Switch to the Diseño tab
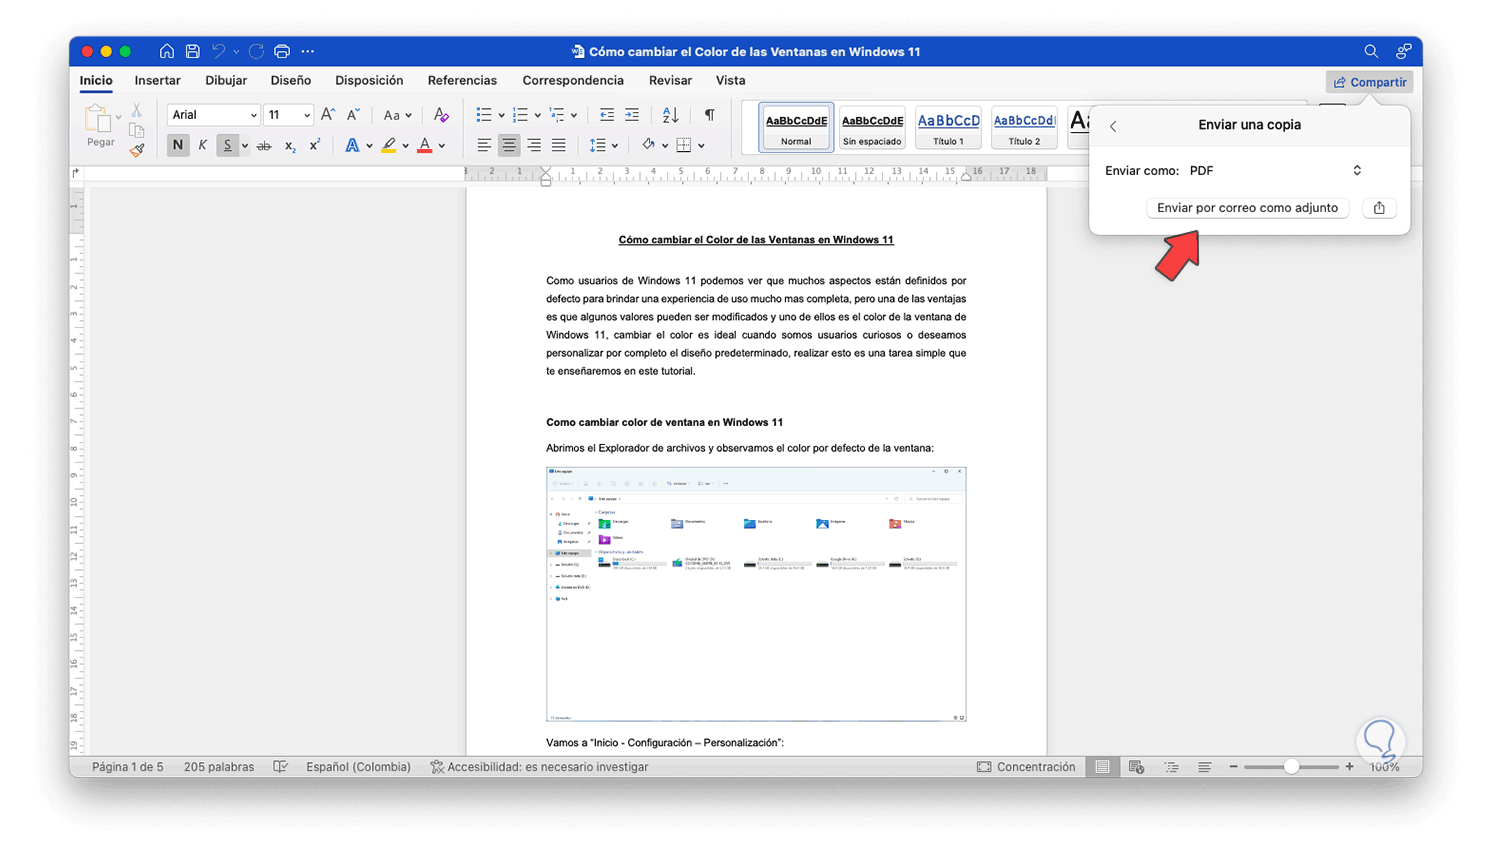This screenshot has width=1492, height=848. click(291, 81)
